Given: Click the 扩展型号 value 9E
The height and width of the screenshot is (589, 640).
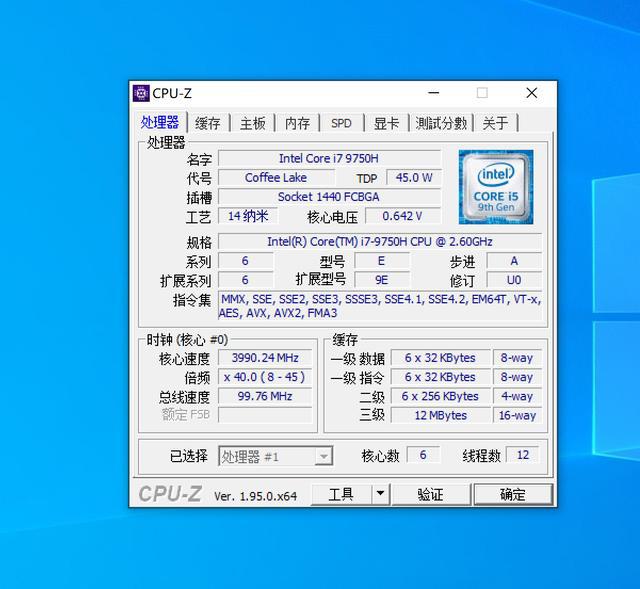Looking at the screenshot, I should point(382,280).
